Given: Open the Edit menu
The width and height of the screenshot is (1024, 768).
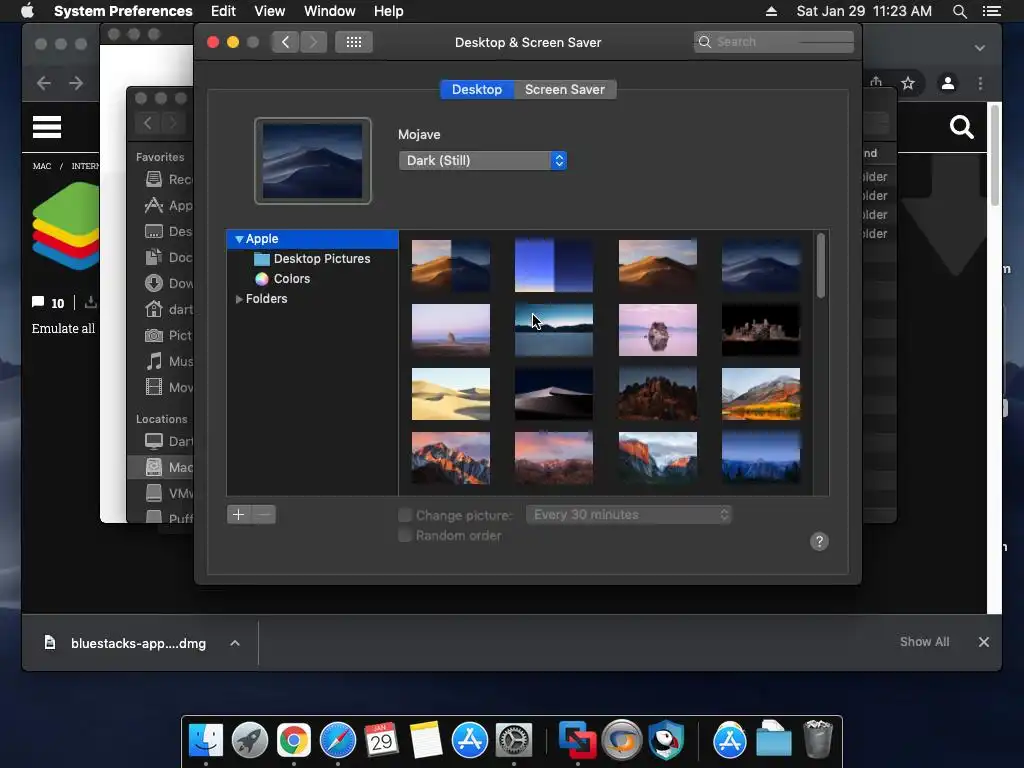Looking at the screenshot, I should point(223,11).
